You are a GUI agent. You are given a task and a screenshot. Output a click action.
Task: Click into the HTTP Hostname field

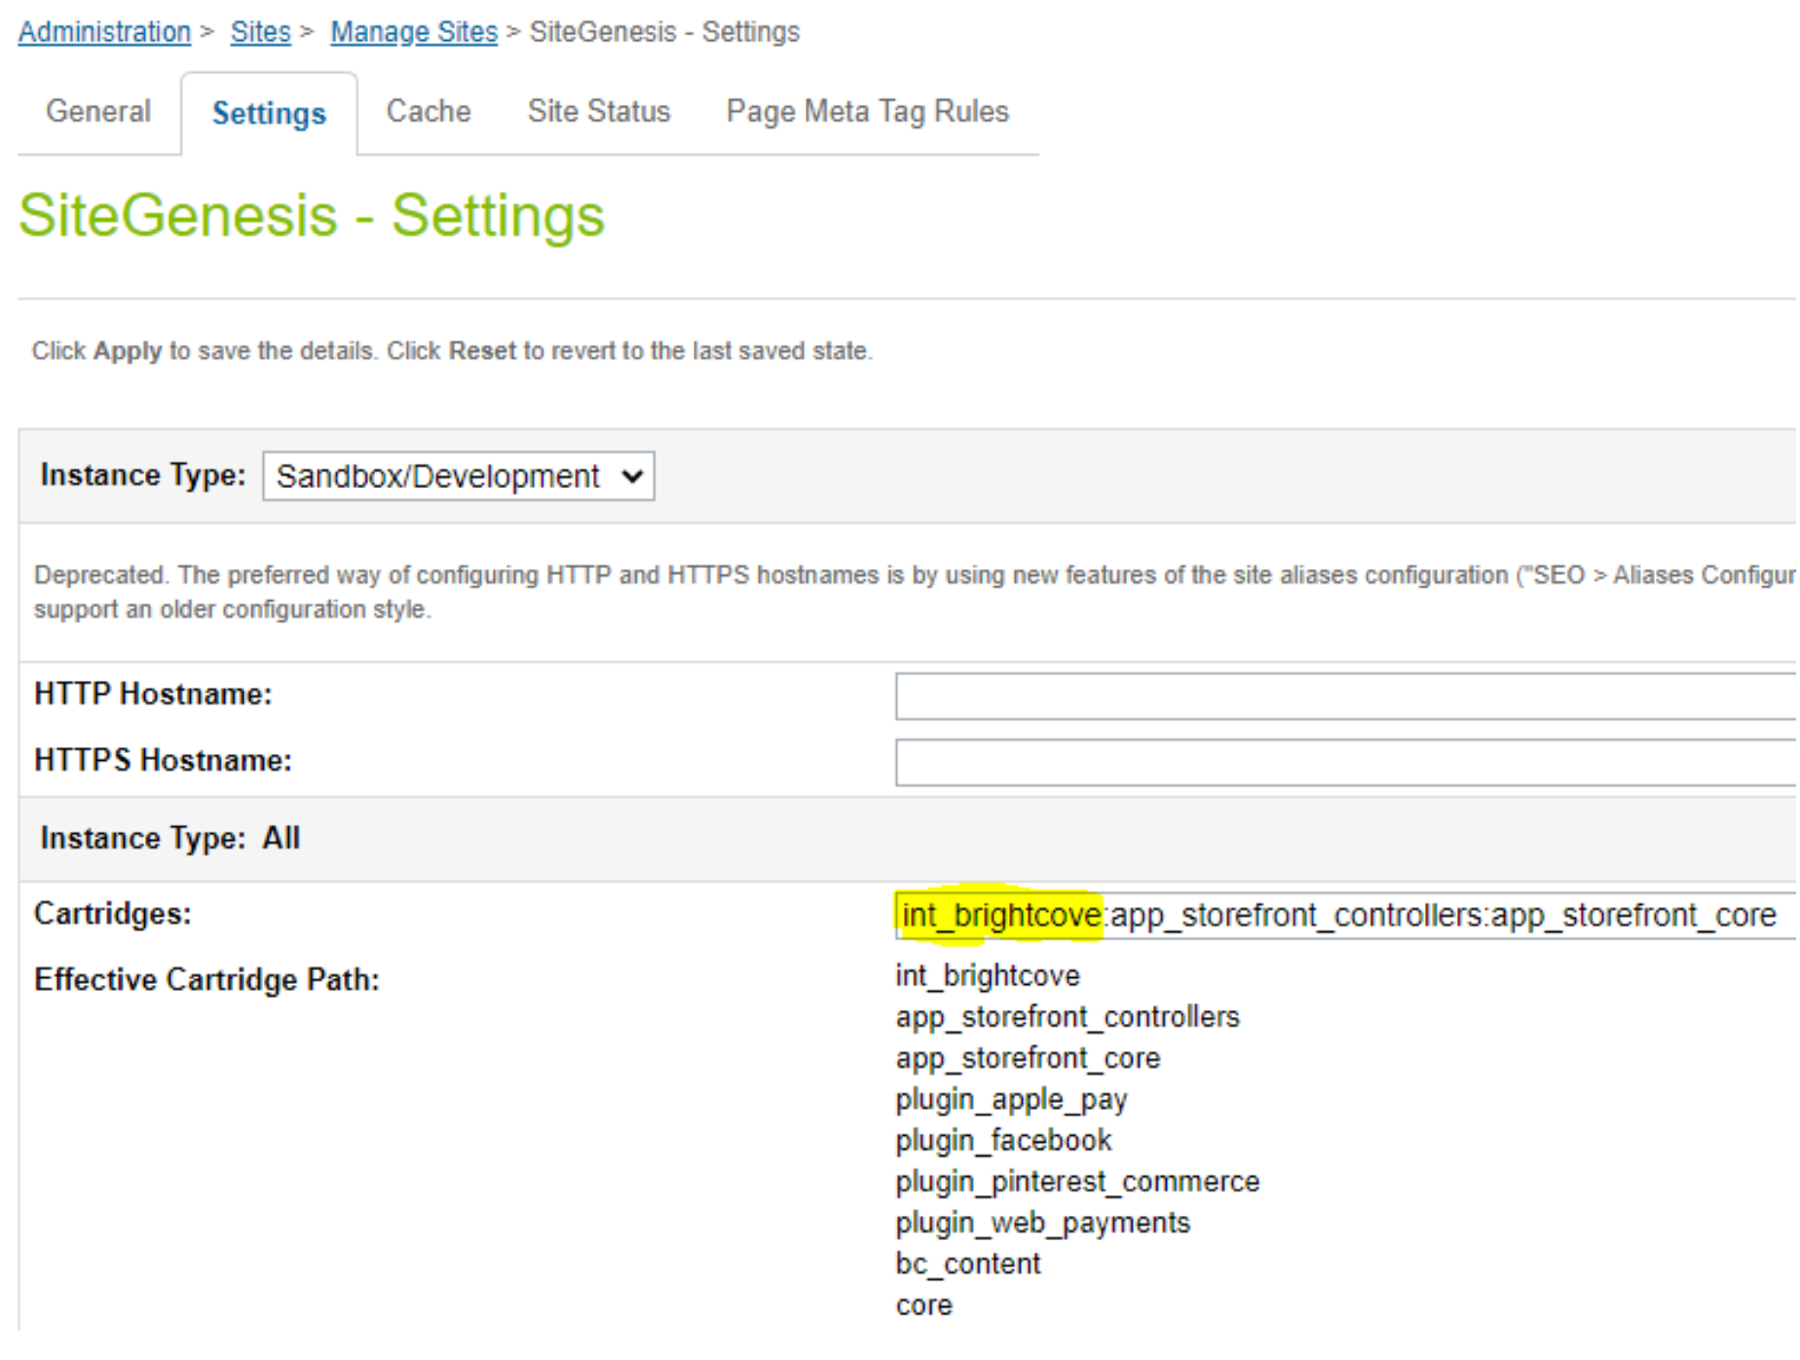(x=1344, y=696)
